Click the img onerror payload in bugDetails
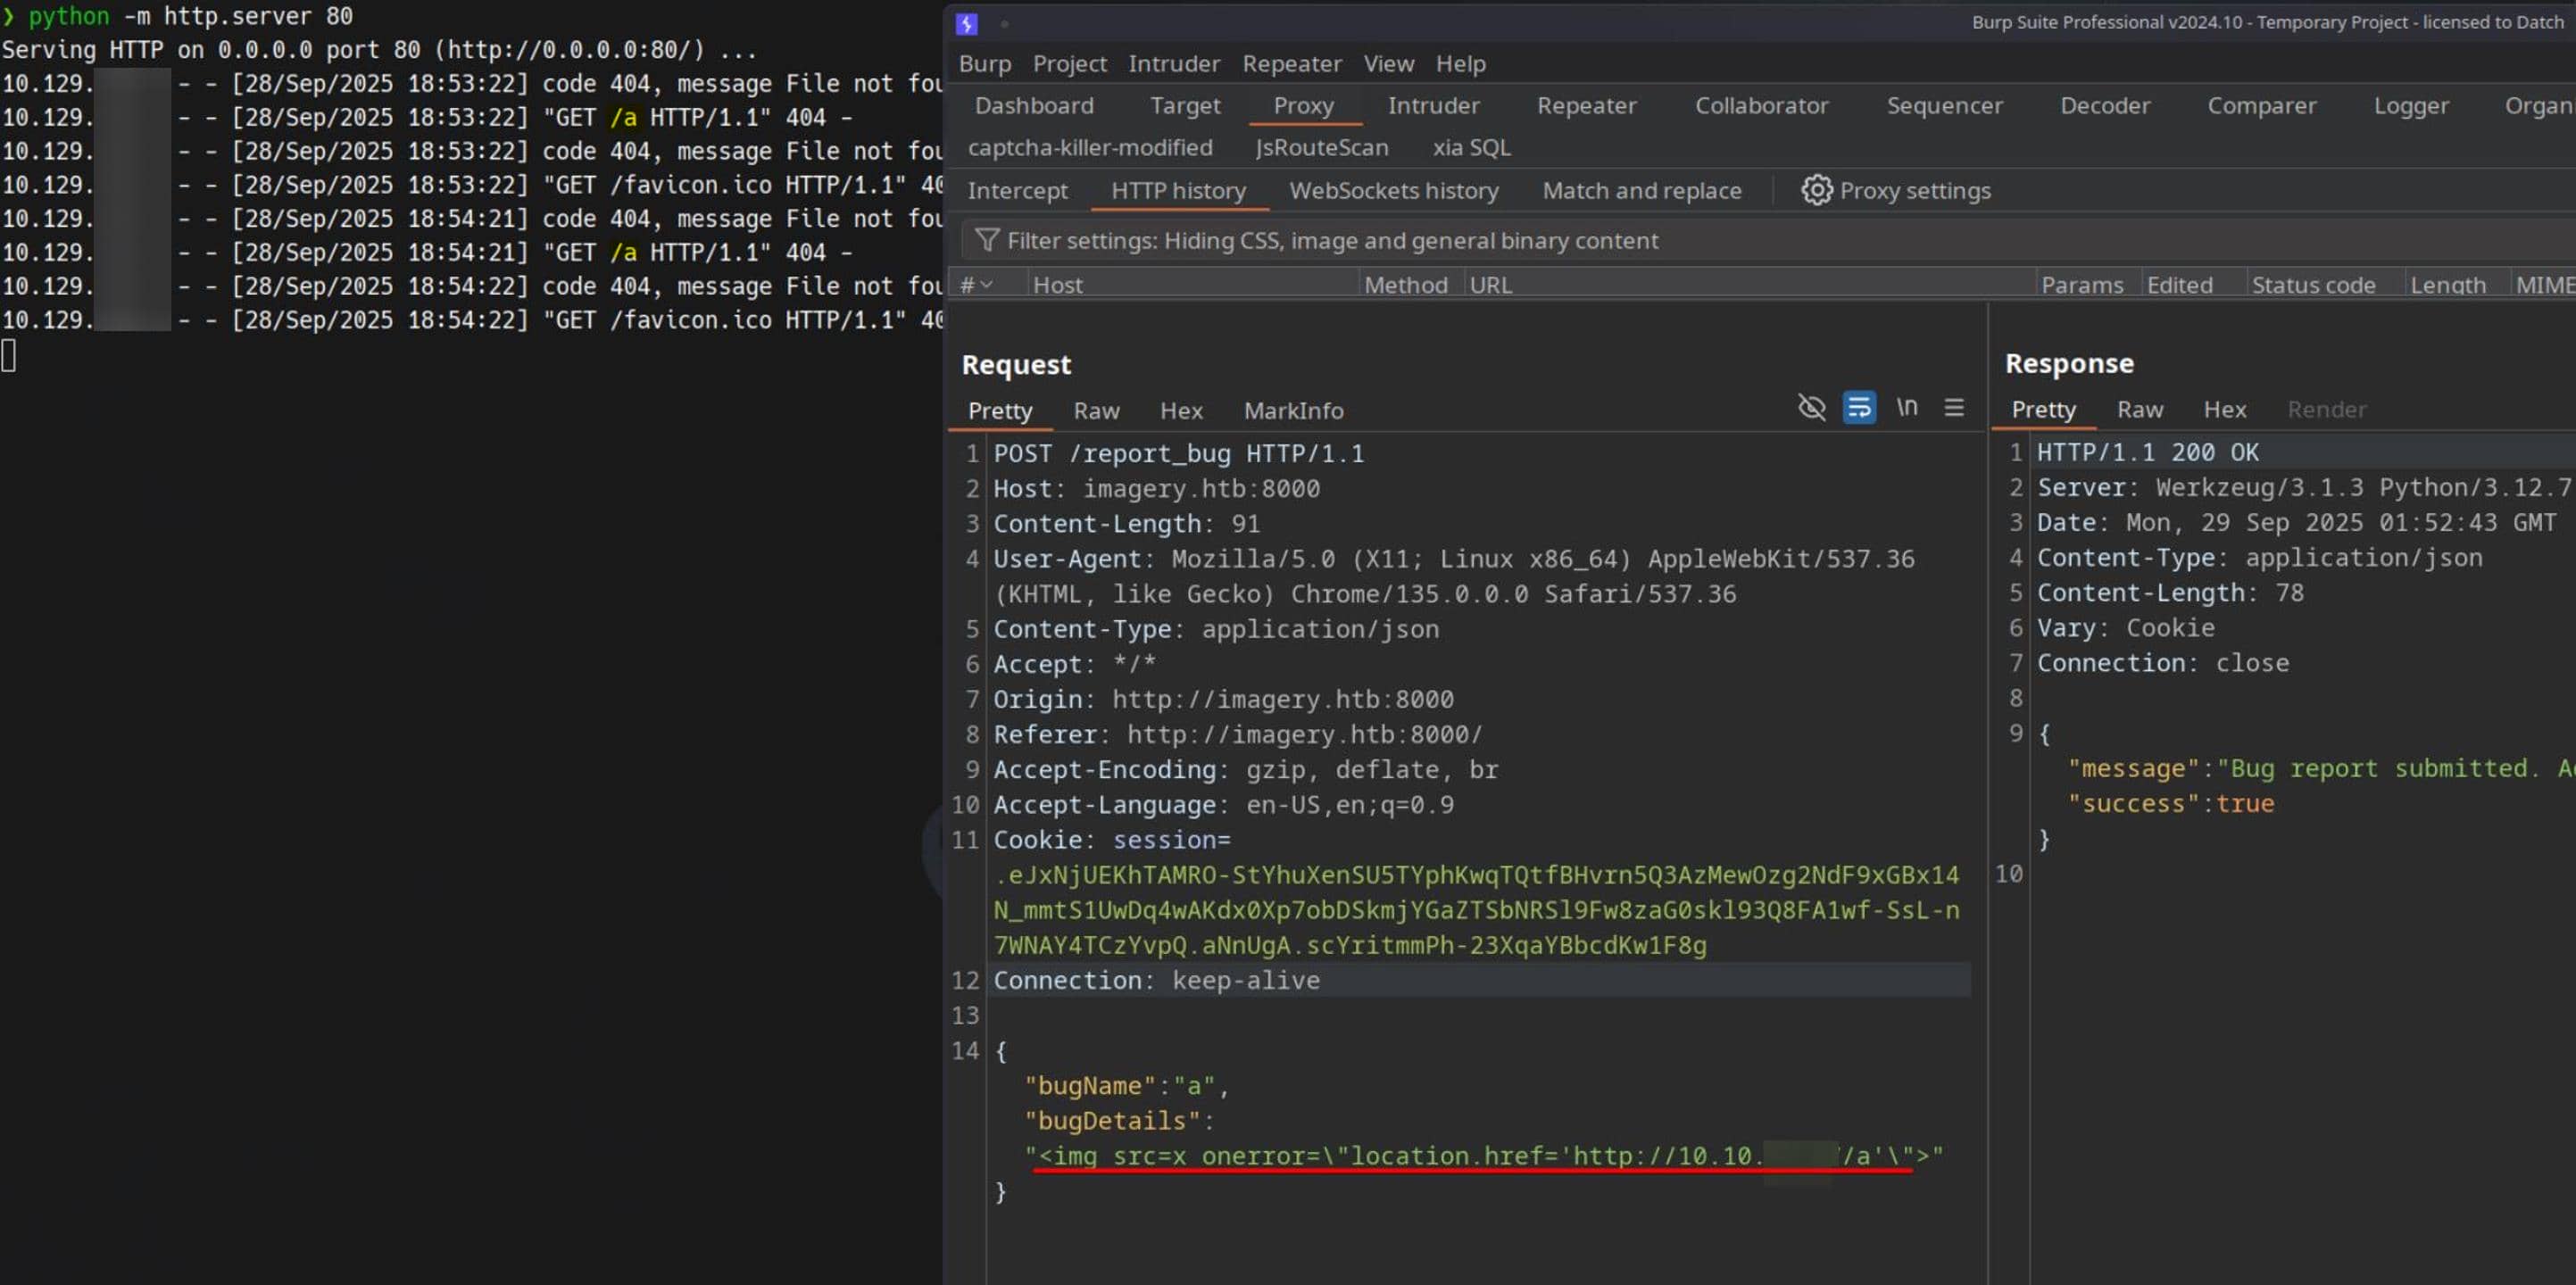This screenshot has width=2576, height=1285. (x=1483, y=1156)
